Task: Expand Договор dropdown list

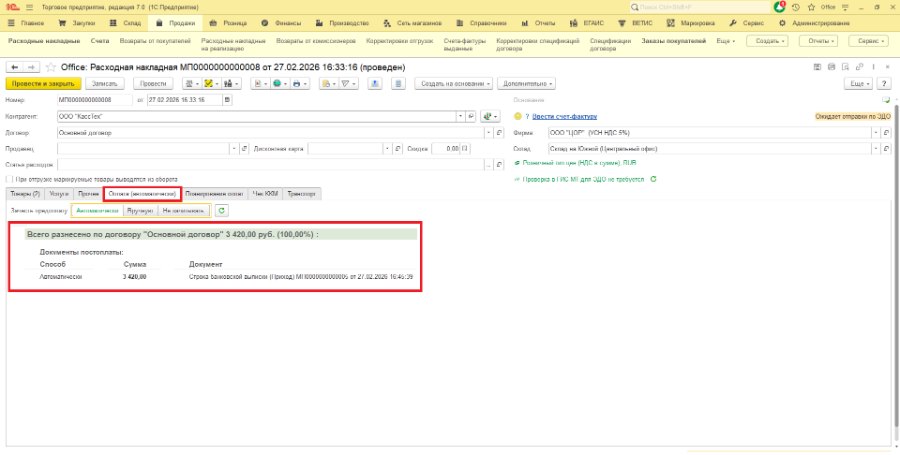Action: (489, 133)
